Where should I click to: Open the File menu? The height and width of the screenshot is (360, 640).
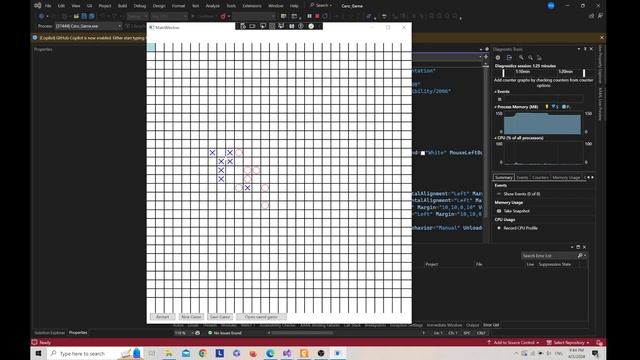pyautogui.click(x=48, y=6)
